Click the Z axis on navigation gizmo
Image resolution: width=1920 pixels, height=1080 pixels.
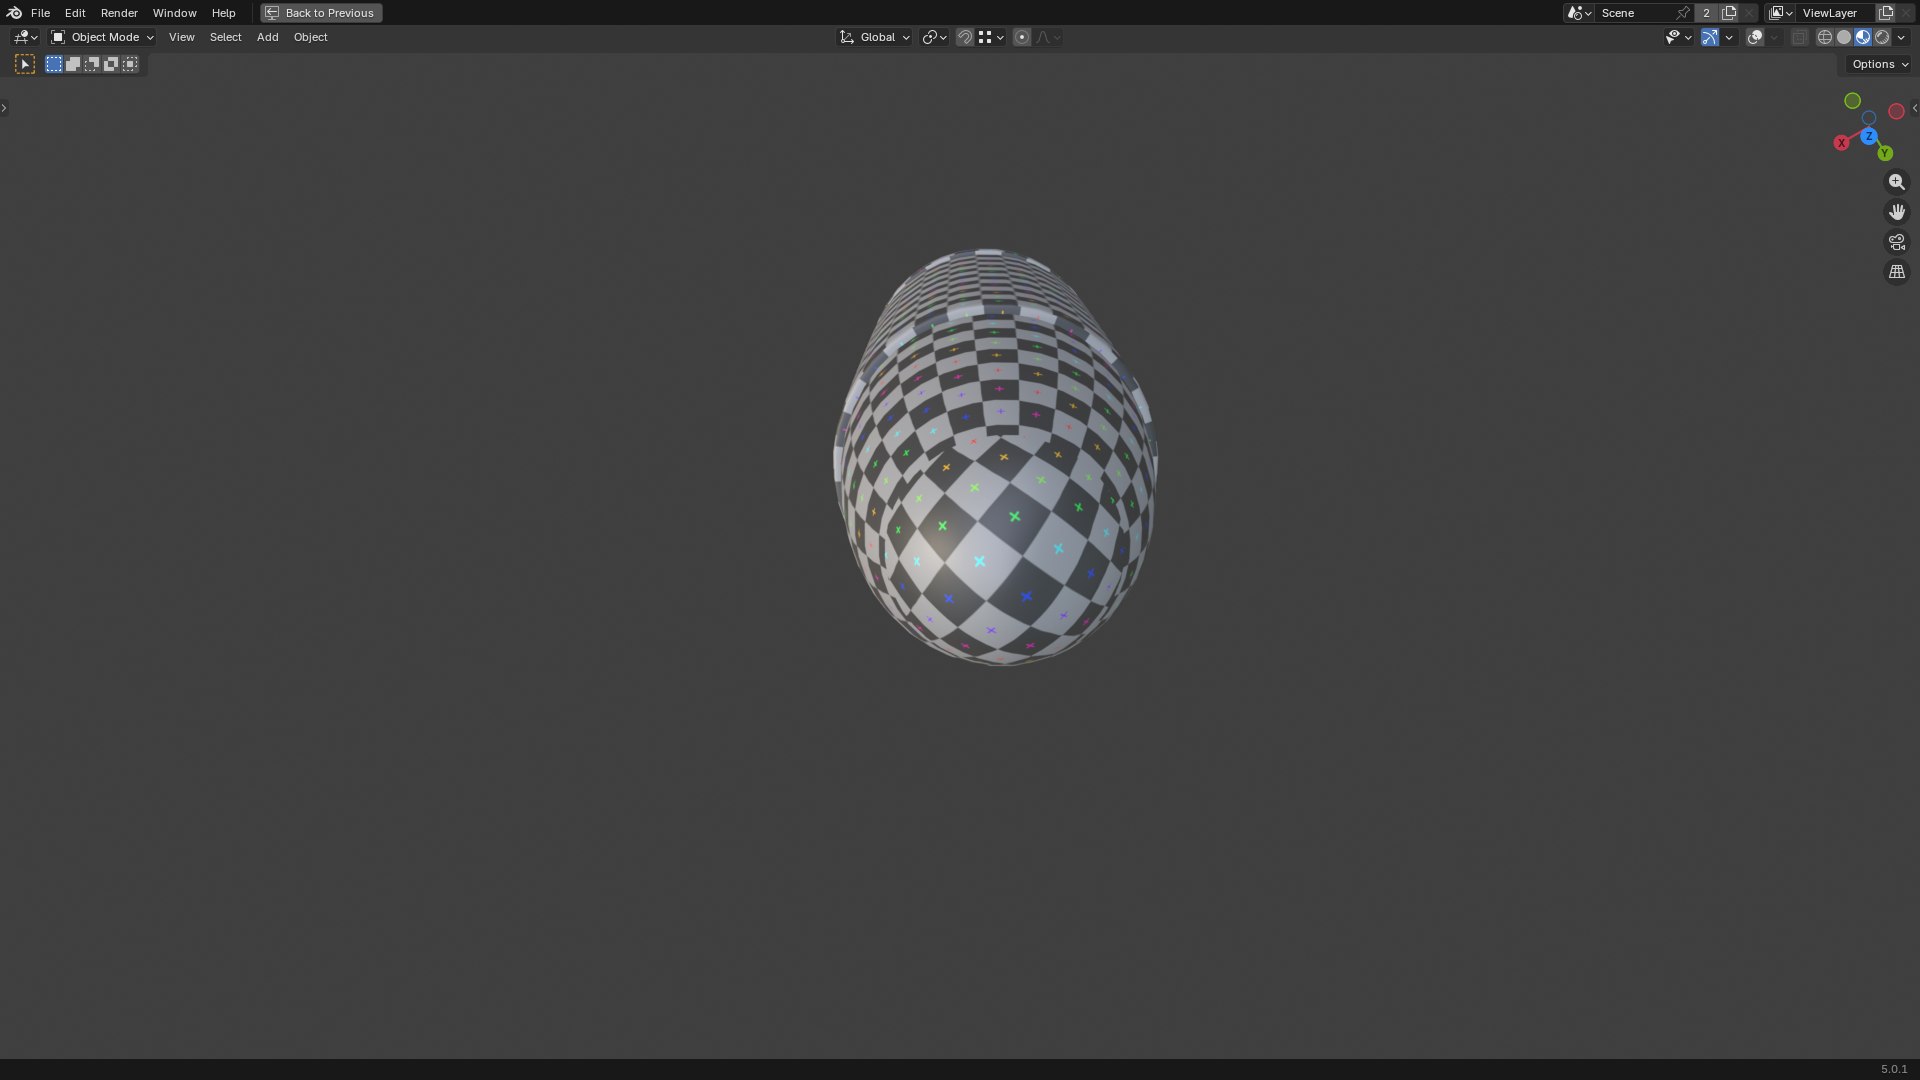coord(1868,136)
